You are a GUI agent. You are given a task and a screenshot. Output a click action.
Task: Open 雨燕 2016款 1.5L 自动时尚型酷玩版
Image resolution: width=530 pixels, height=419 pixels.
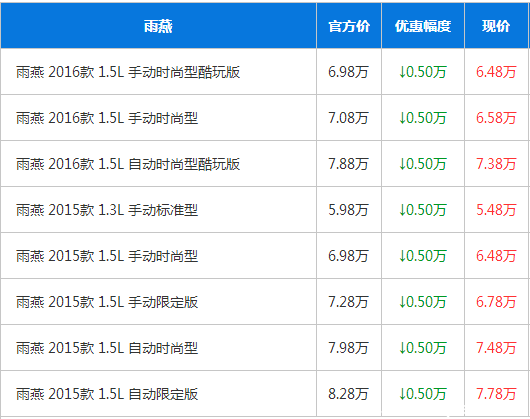tap(128, 164)
